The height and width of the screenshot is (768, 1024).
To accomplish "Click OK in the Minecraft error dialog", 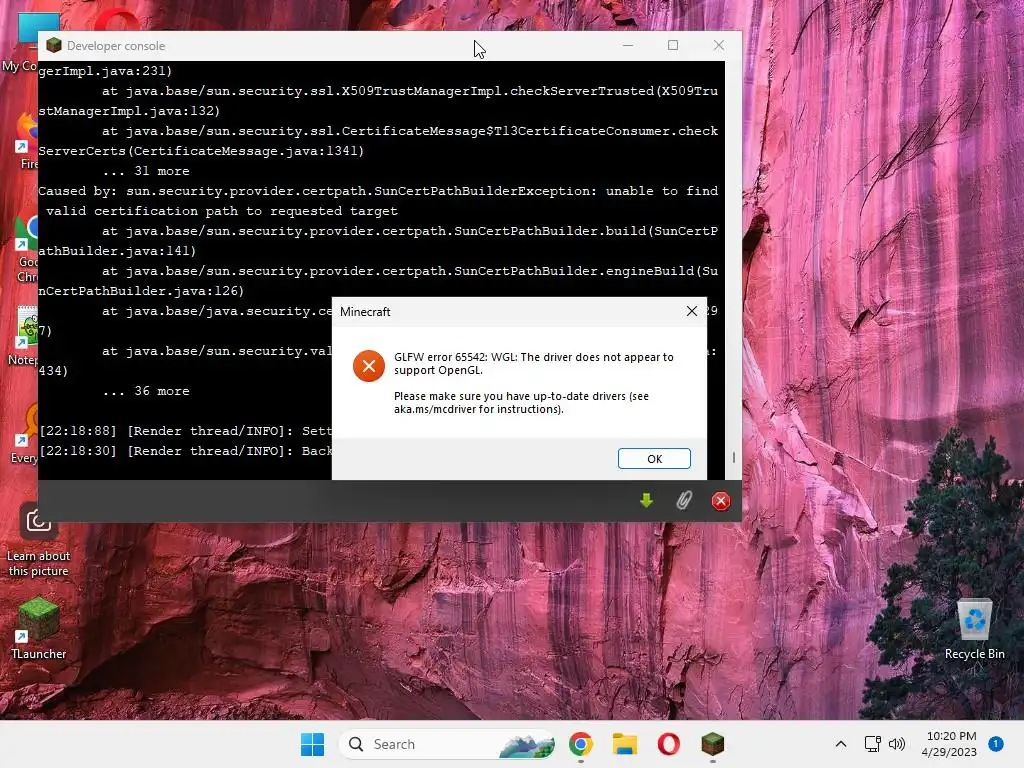I will point(654,458).
